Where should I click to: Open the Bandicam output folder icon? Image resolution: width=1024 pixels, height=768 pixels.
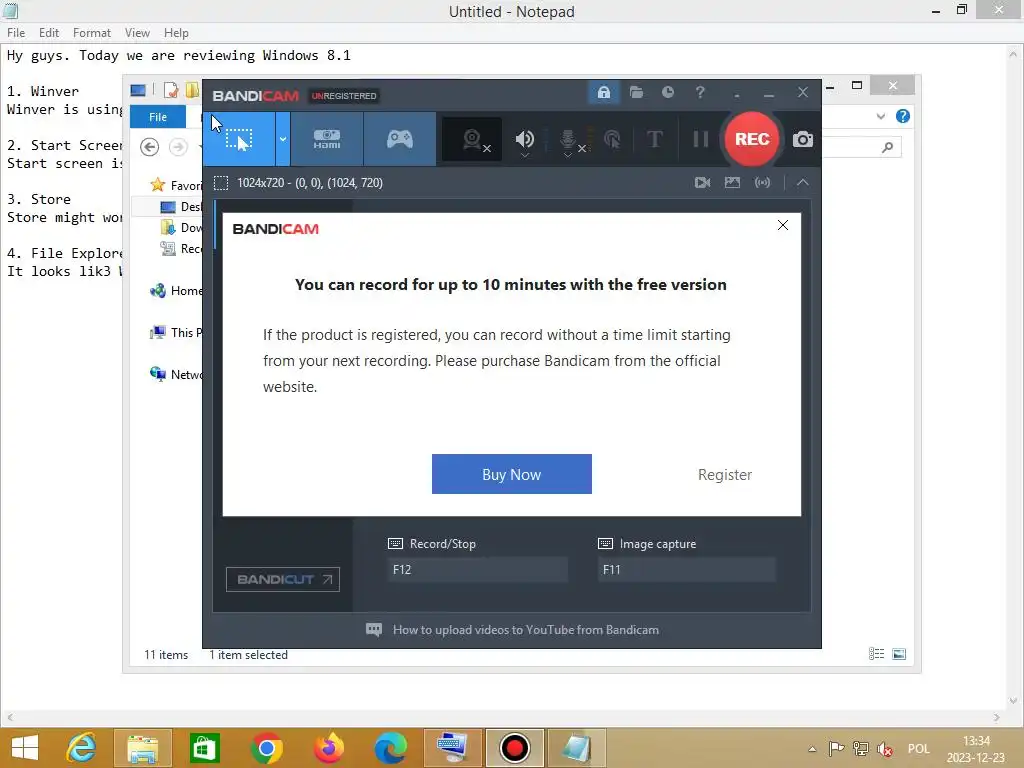pos(636,92)
